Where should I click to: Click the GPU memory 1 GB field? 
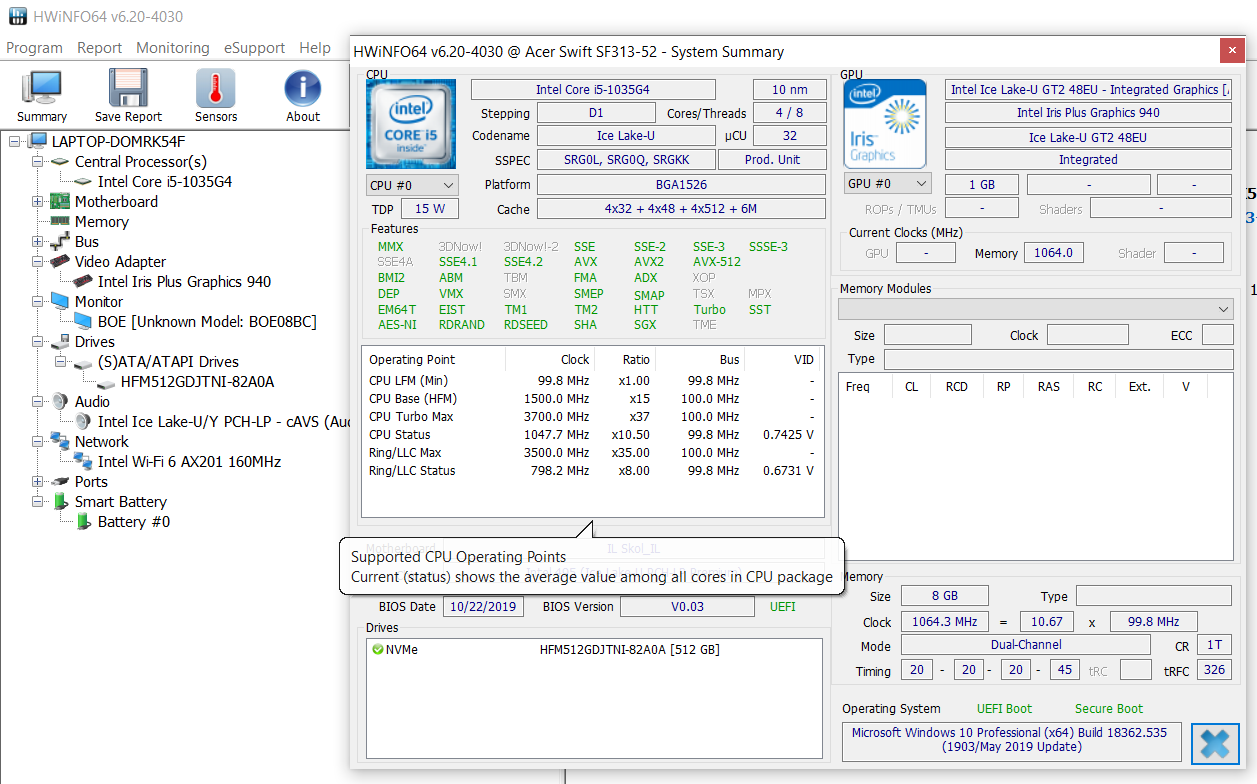pos(980,184)
